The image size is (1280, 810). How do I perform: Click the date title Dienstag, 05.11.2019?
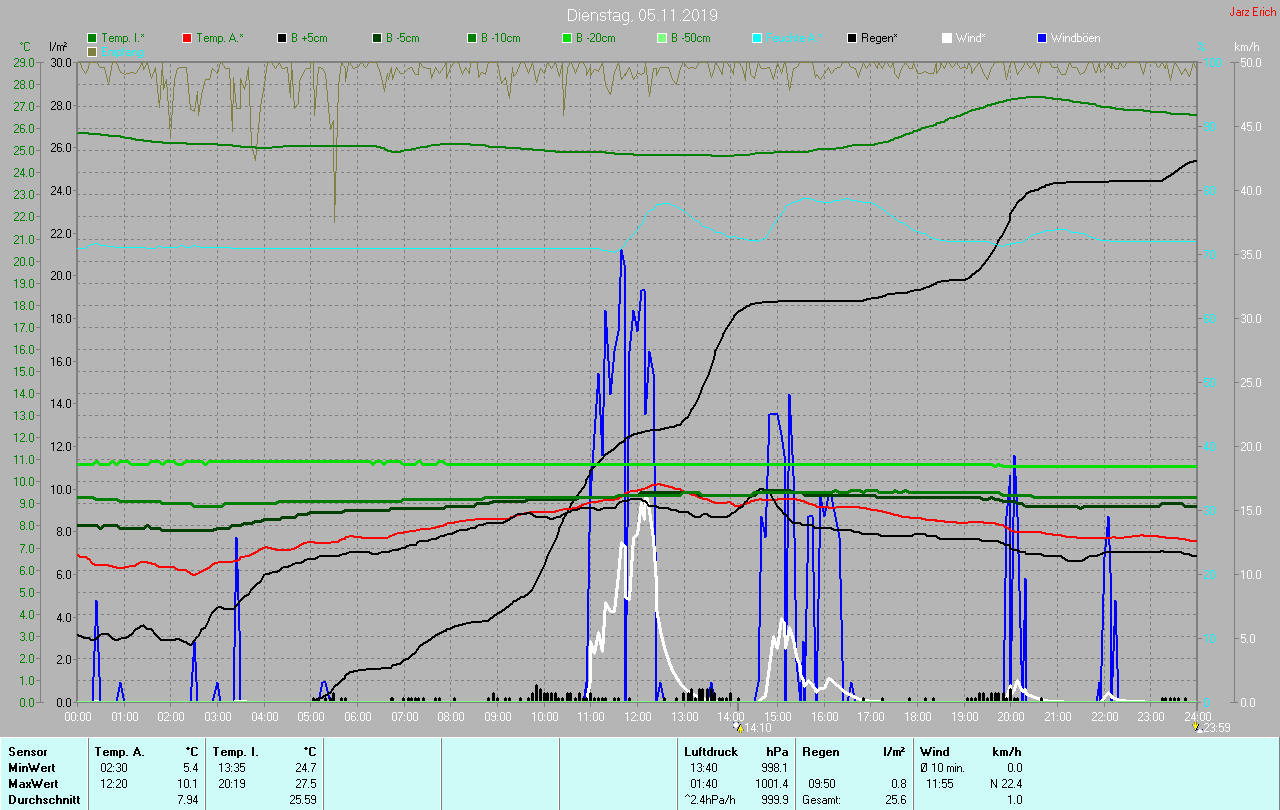coord(641,15)
